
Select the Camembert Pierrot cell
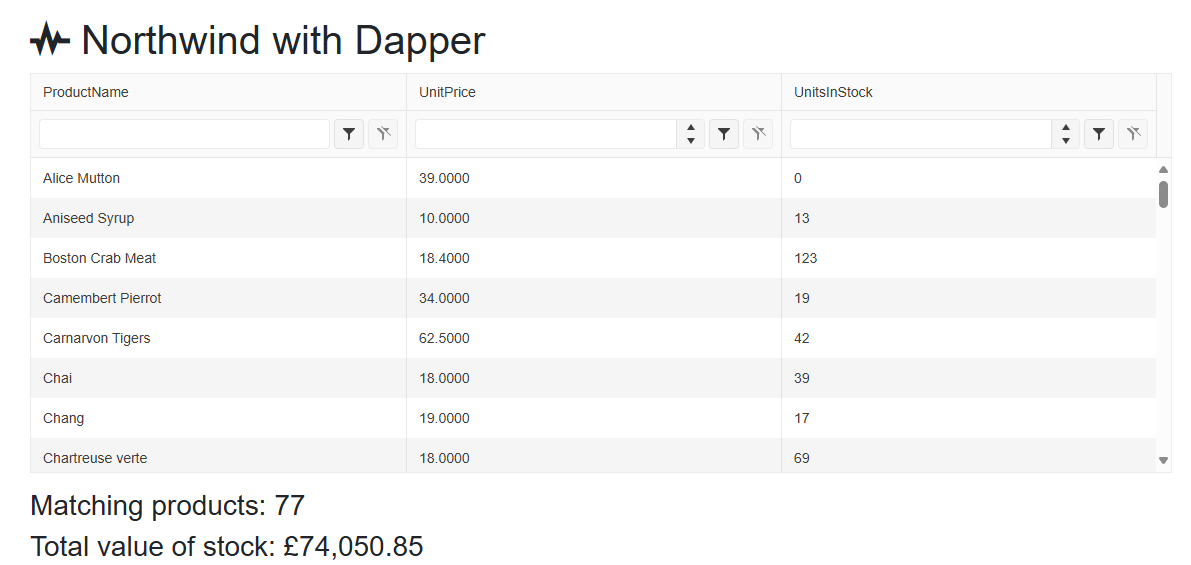click(x=219, y=298)
